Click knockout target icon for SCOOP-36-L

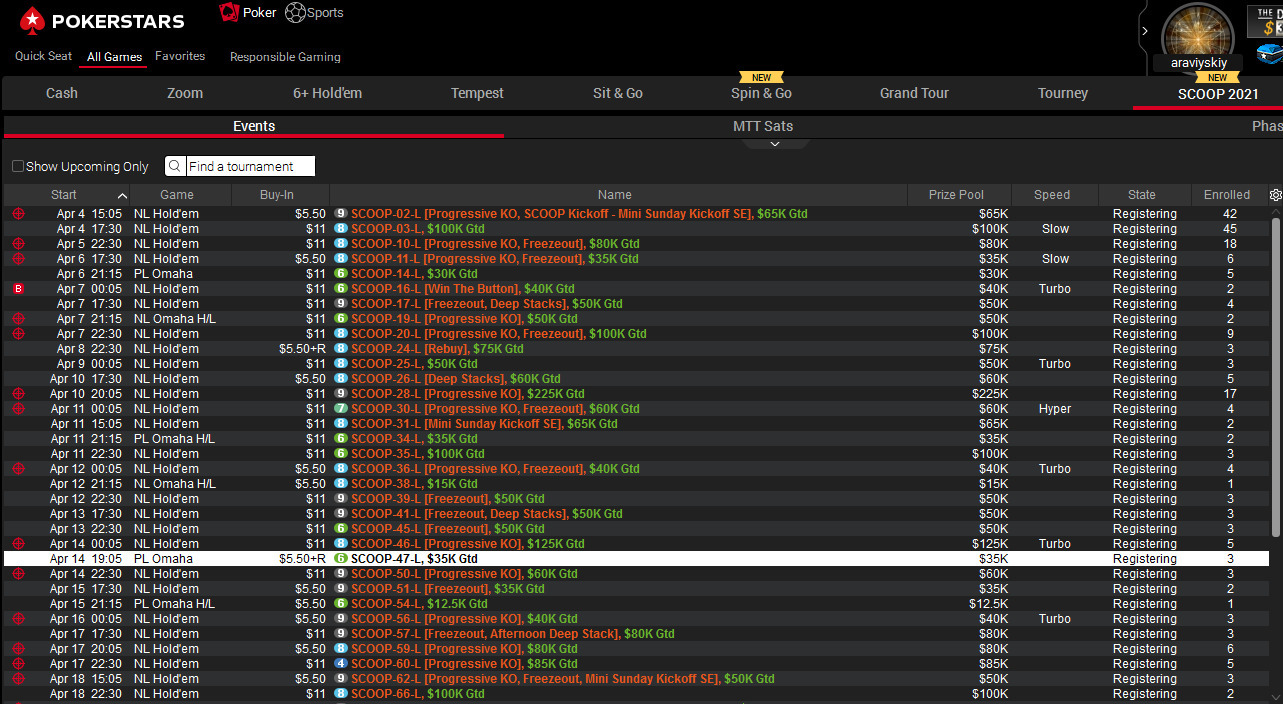[x=18, y=469]
